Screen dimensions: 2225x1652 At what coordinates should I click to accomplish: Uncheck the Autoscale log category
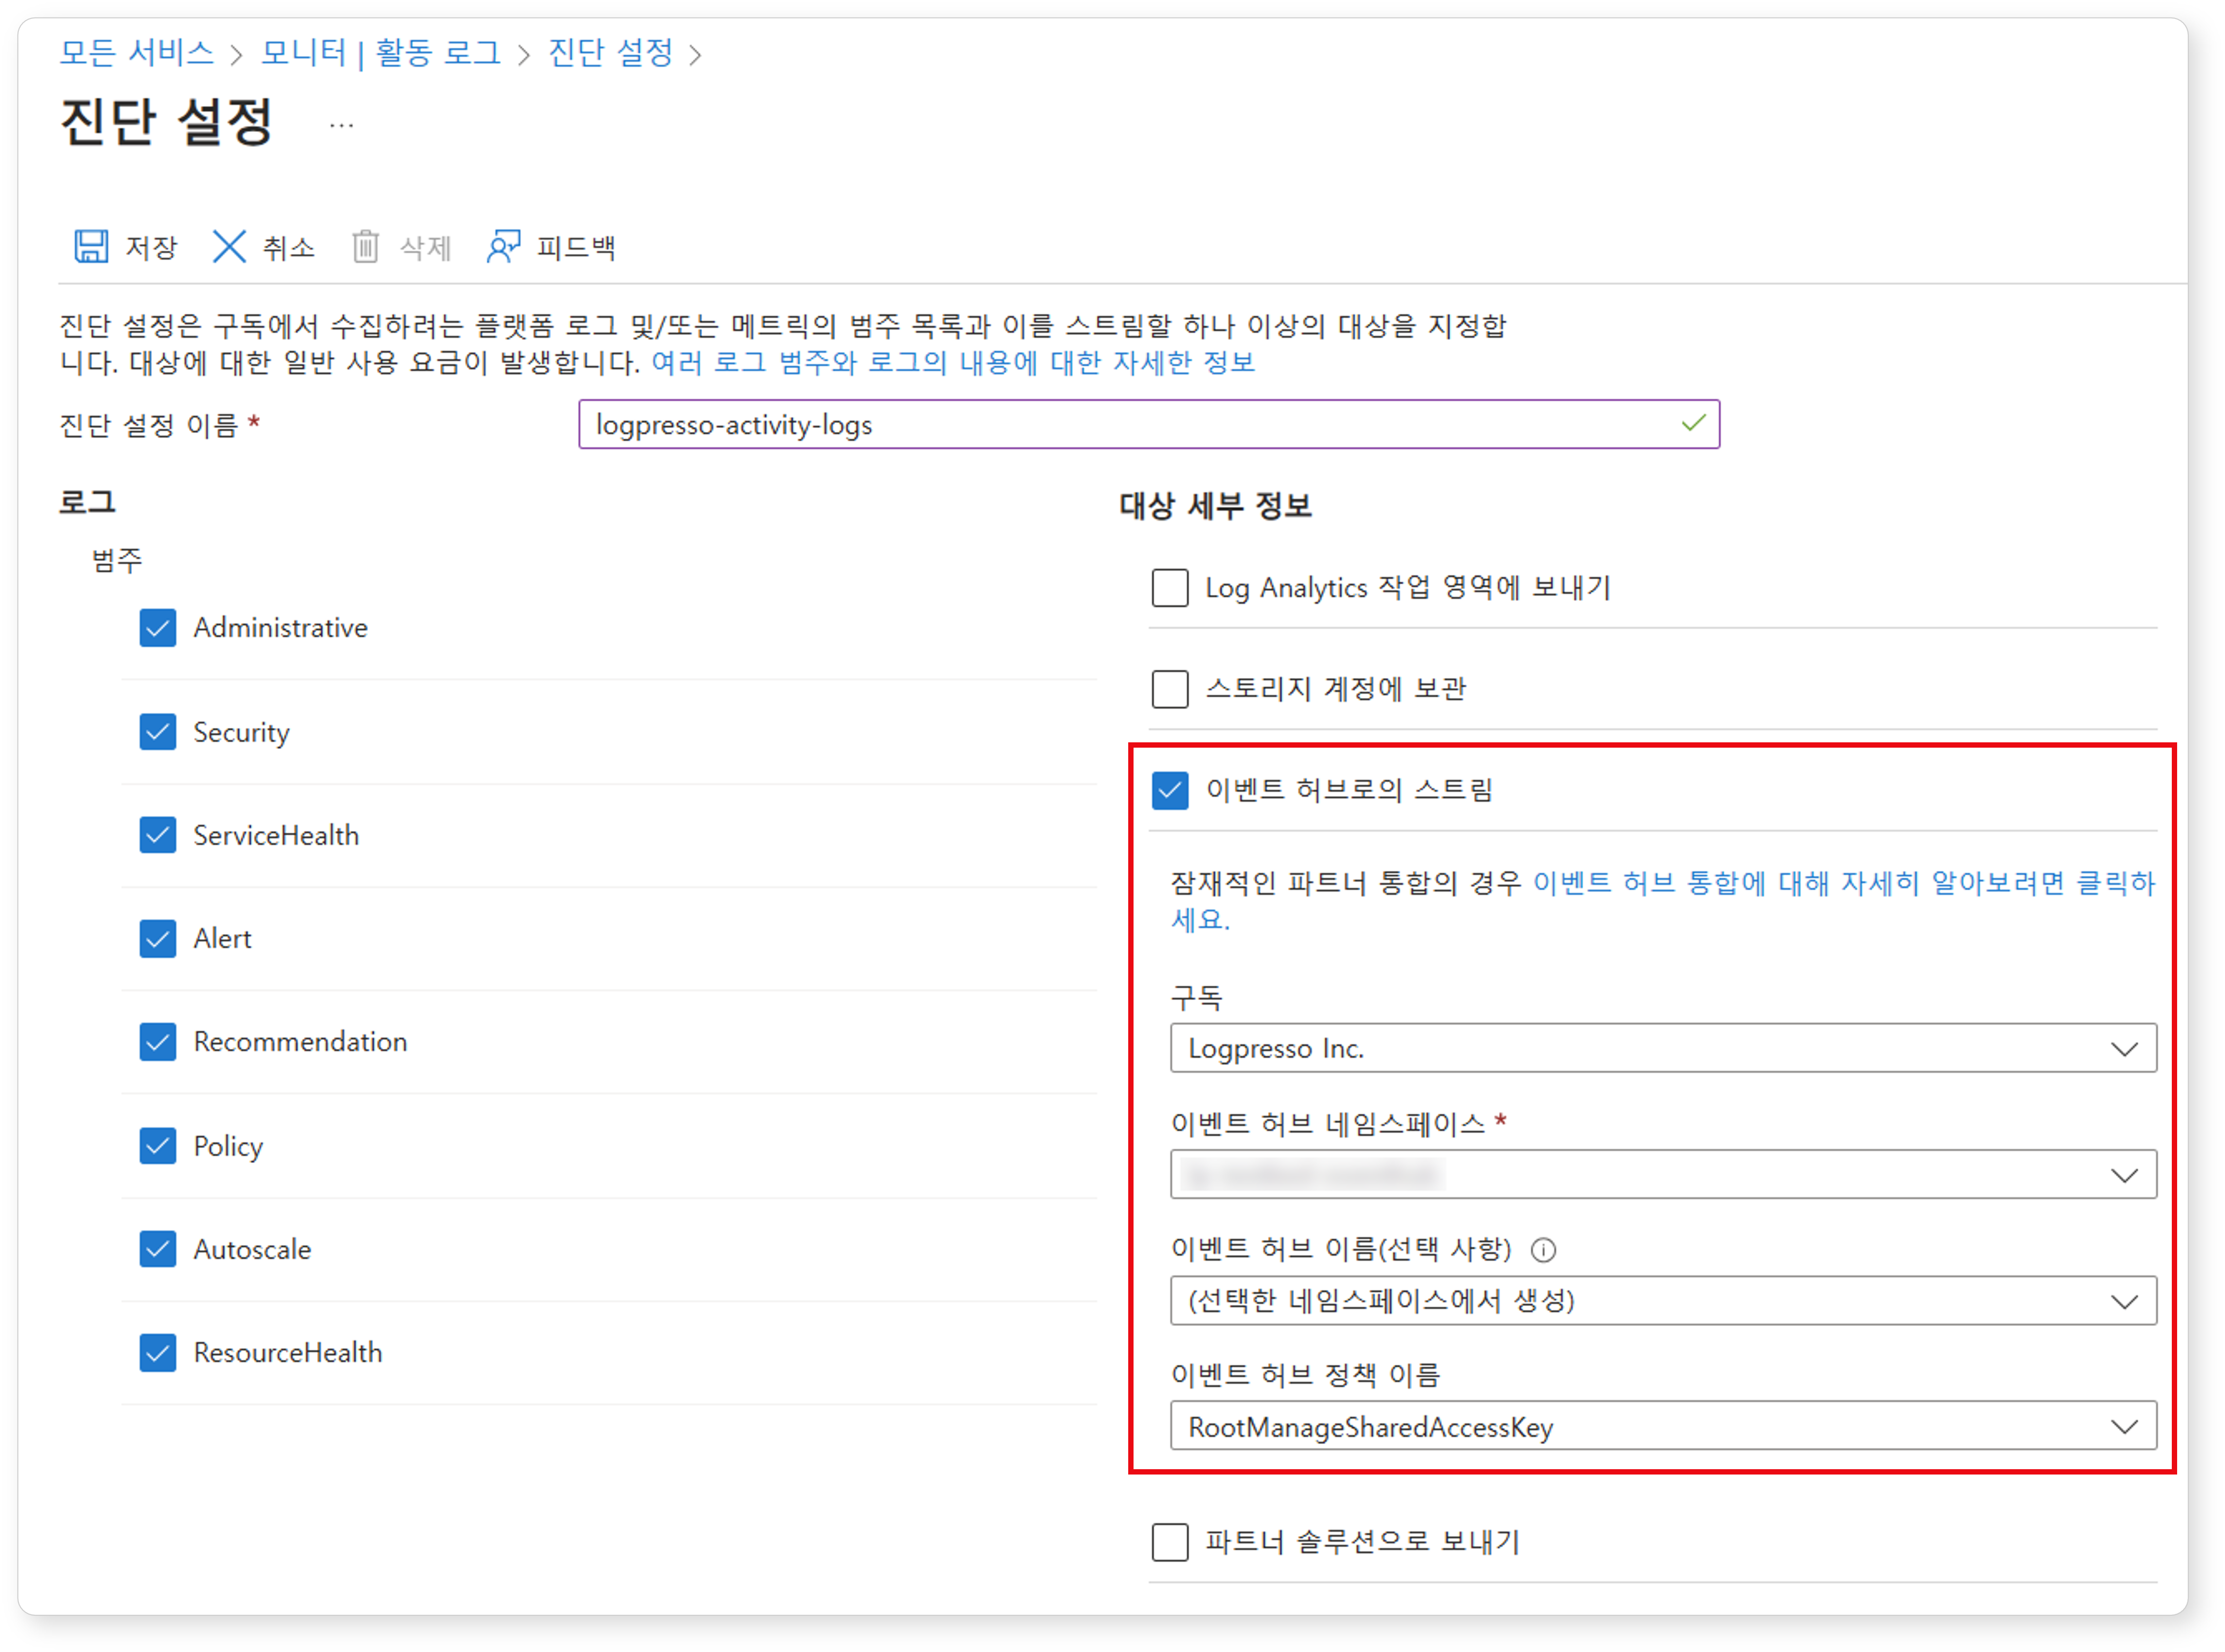tap(158, 1249)
